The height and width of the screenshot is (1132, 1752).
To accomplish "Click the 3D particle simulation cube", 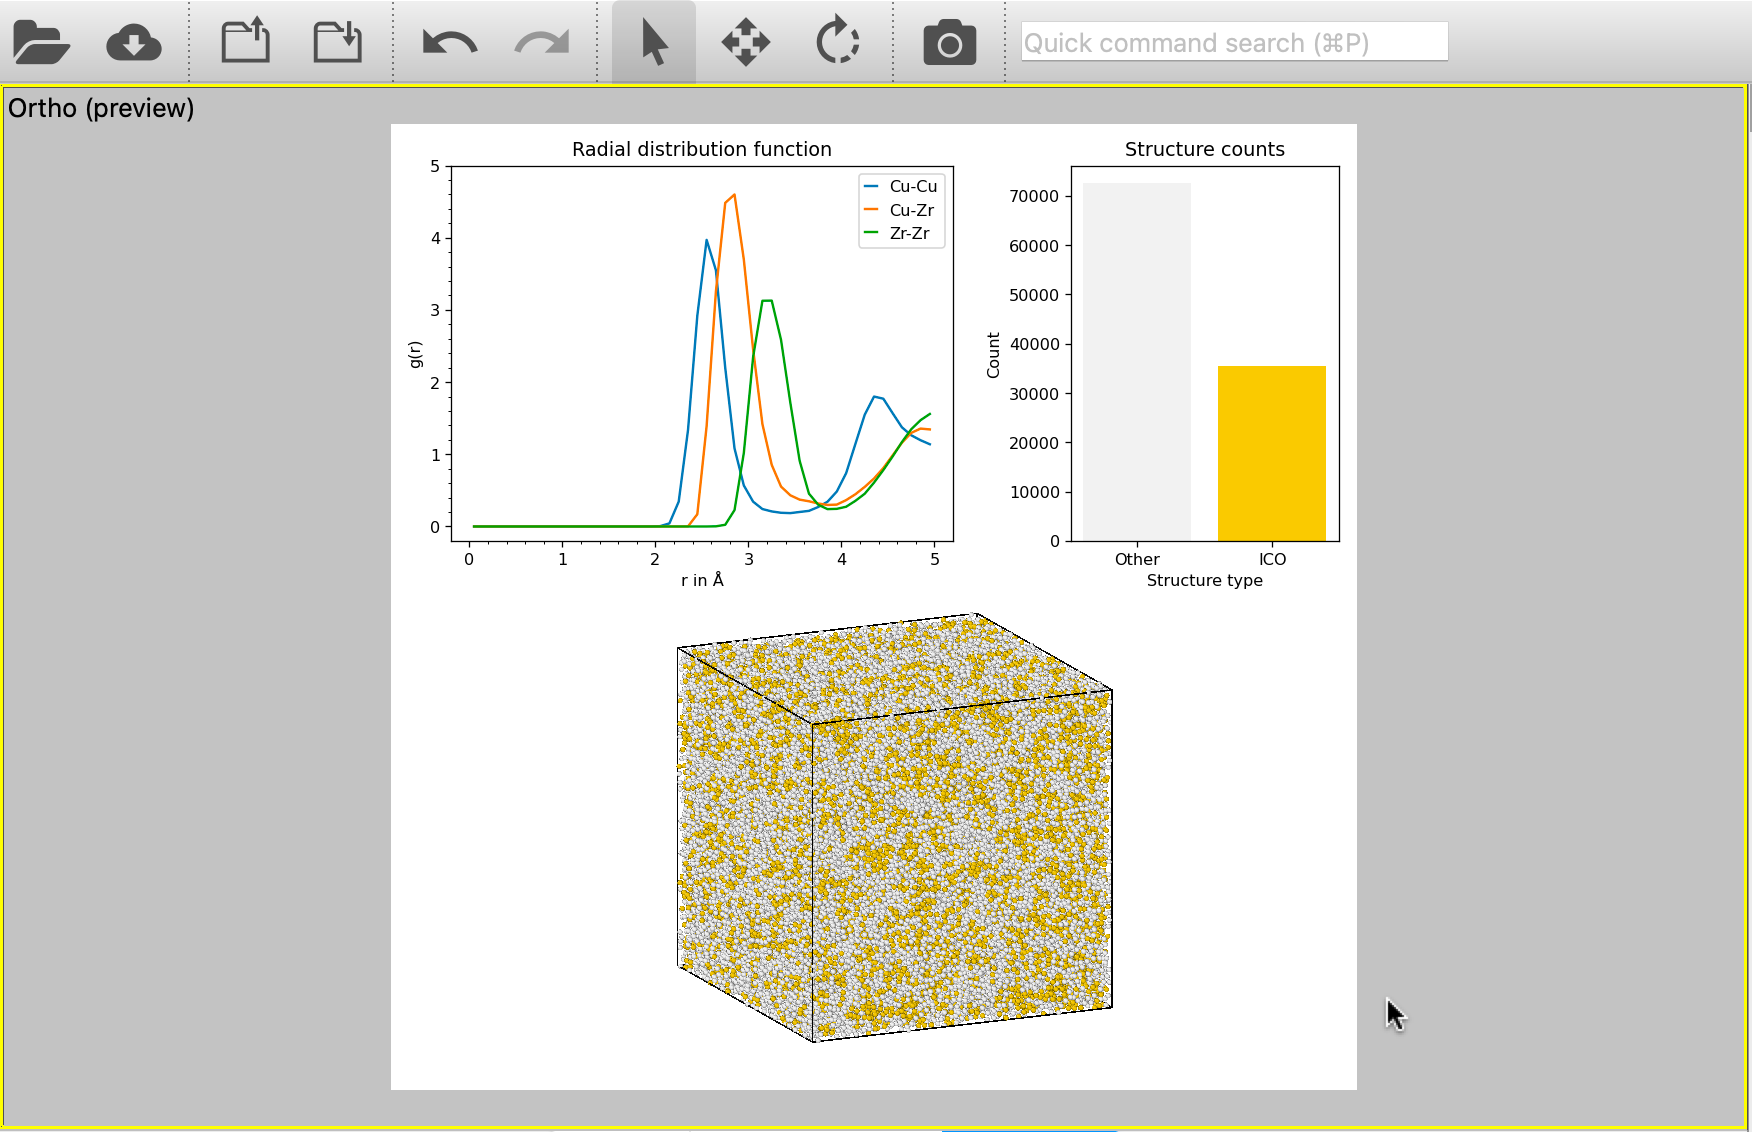I will tap(895, 828).
